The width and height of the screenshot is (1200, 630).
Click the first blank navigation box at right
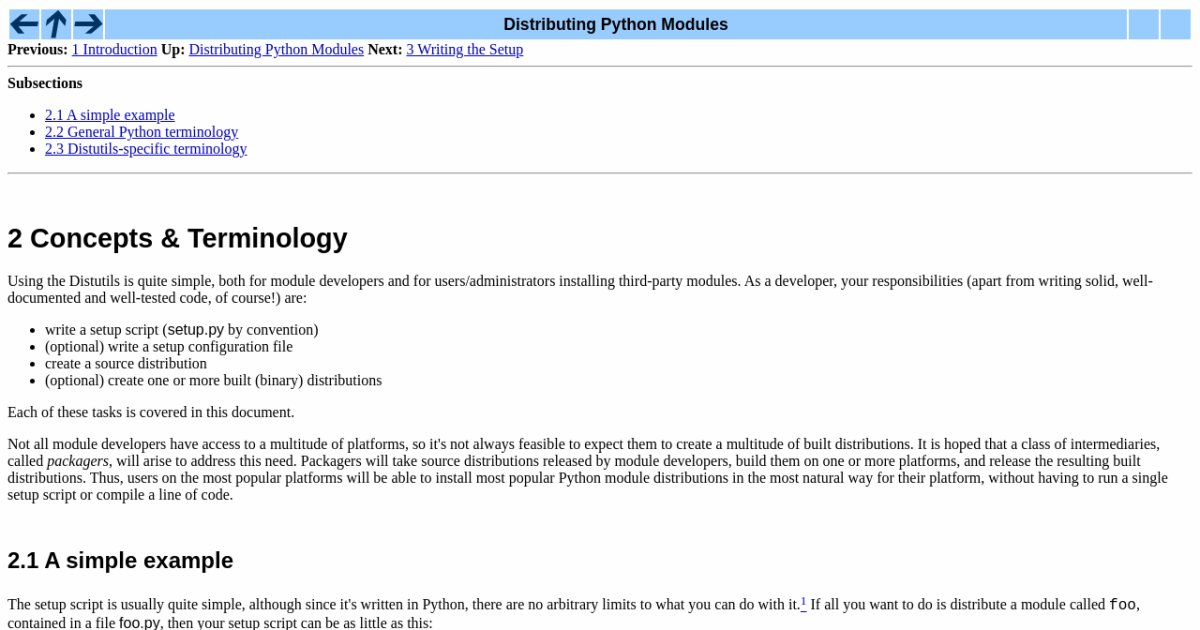[1143, 24]
